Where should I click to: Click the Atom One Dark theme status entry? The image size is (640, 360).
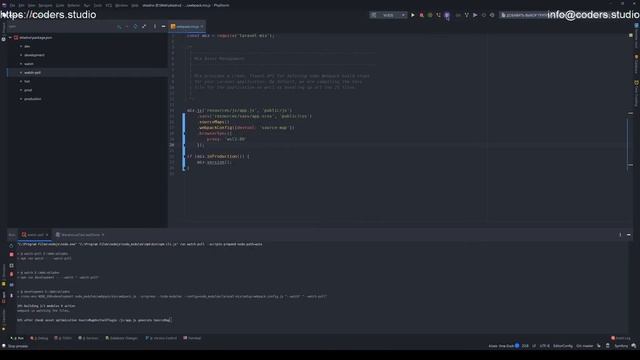[501, 346]
